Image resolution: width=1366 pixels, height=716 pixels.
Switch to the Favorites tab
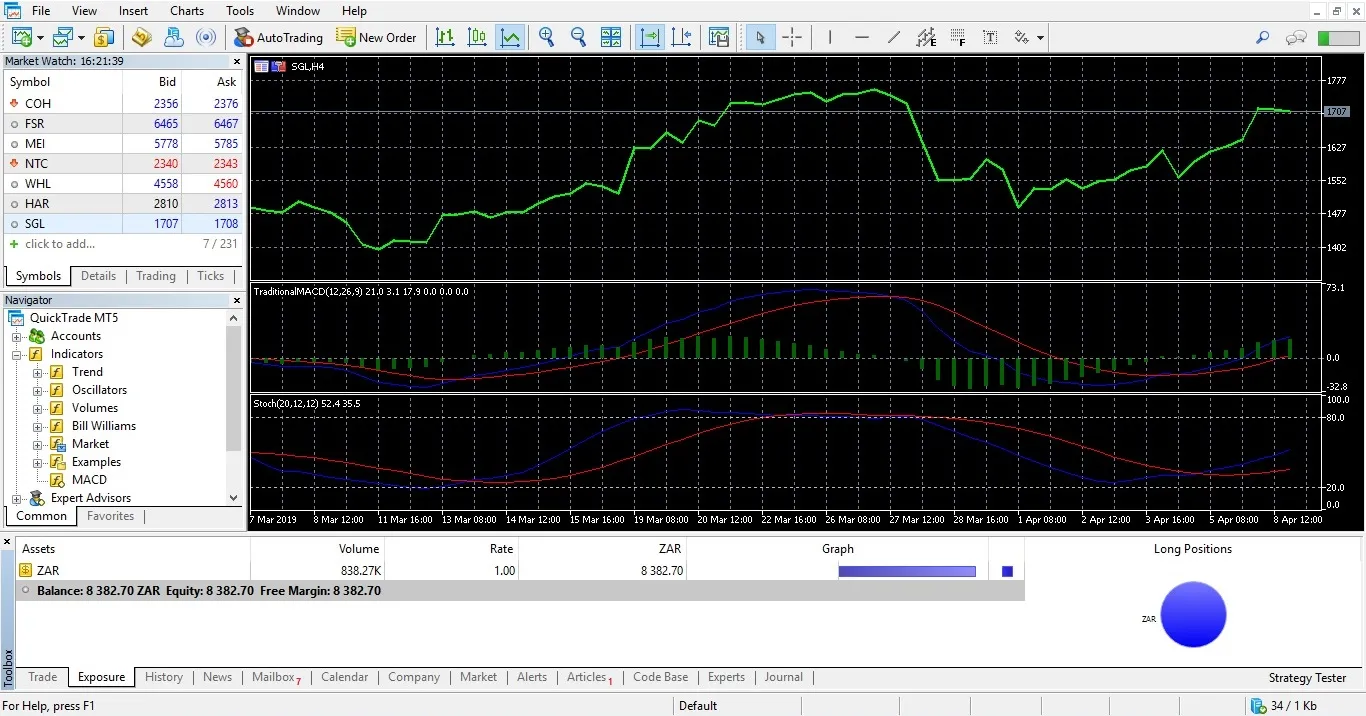click(x=111, y=516)
